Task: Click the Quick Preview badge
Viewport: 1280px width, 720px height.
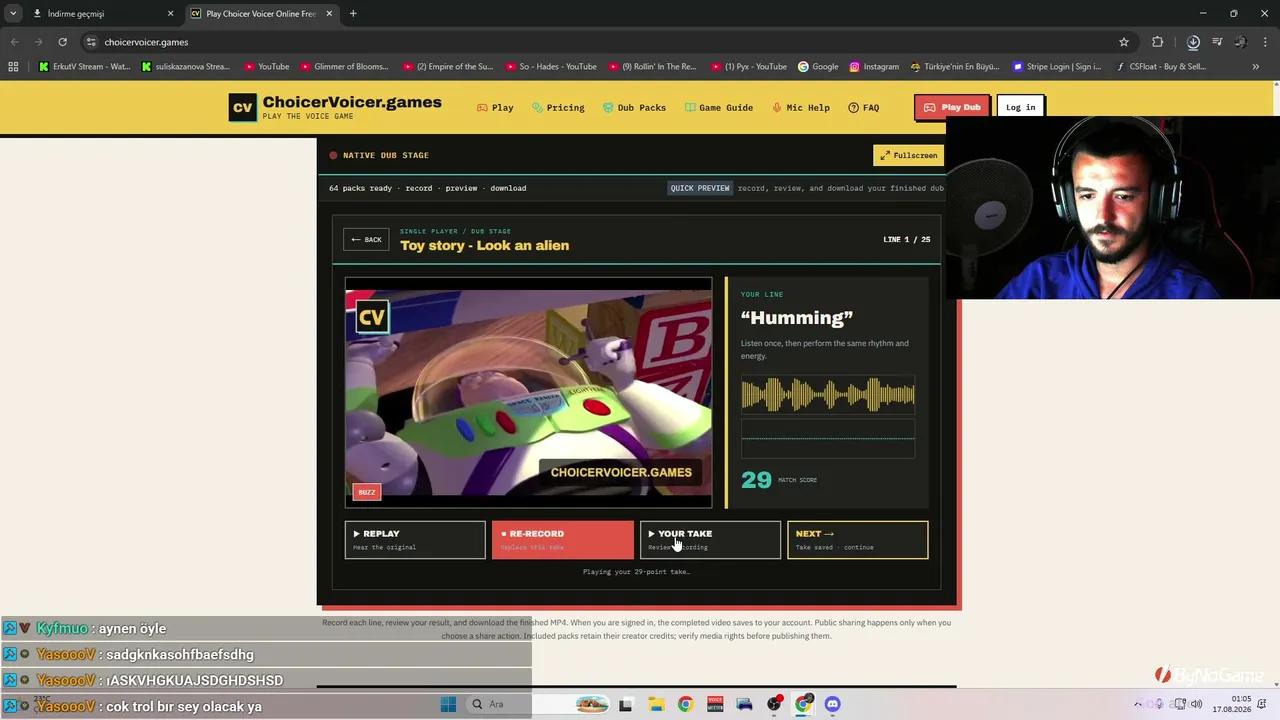Action: 700,188
